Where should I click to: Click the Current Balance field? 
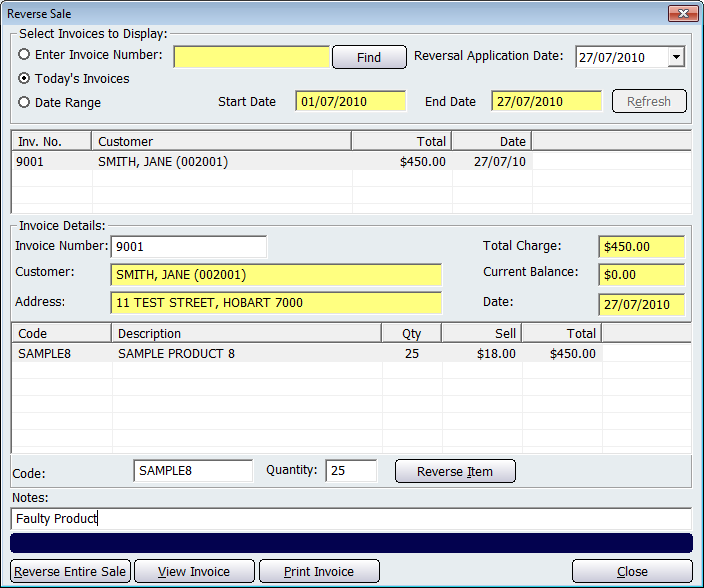pos(641,275)
